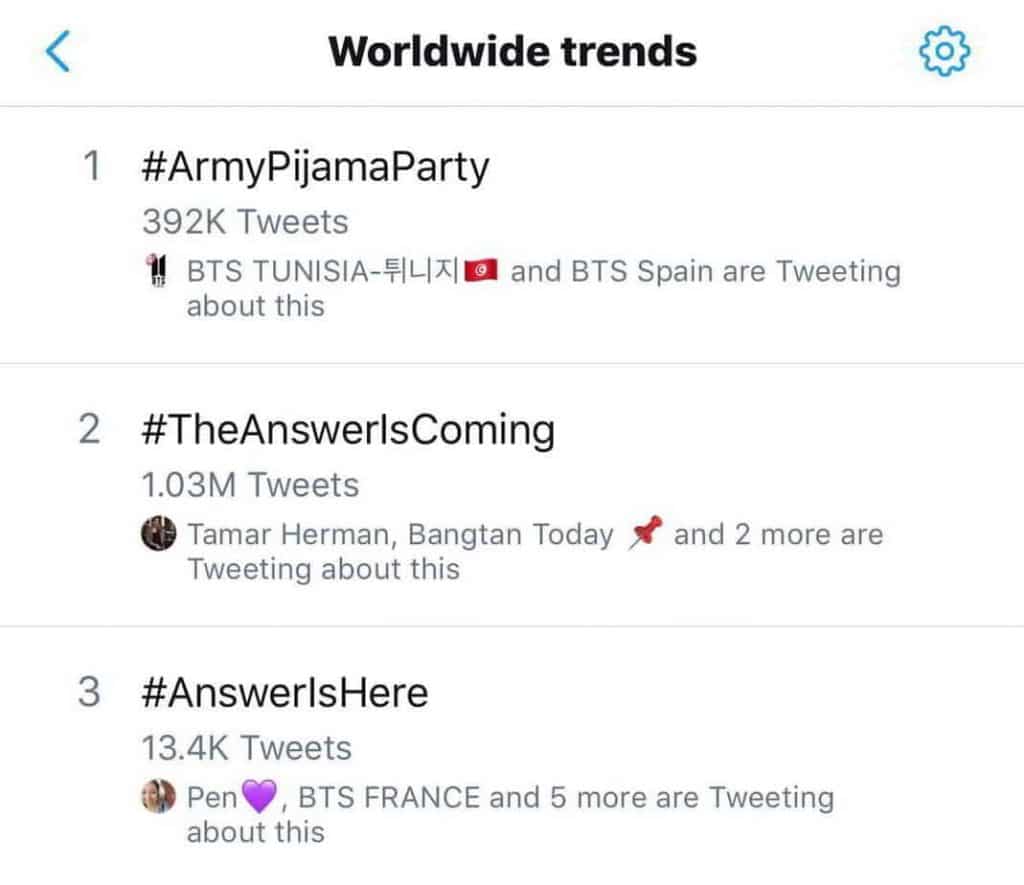Open trends settings gear icon
This screenshot has height=885, width=1024.
pos(944,50)
